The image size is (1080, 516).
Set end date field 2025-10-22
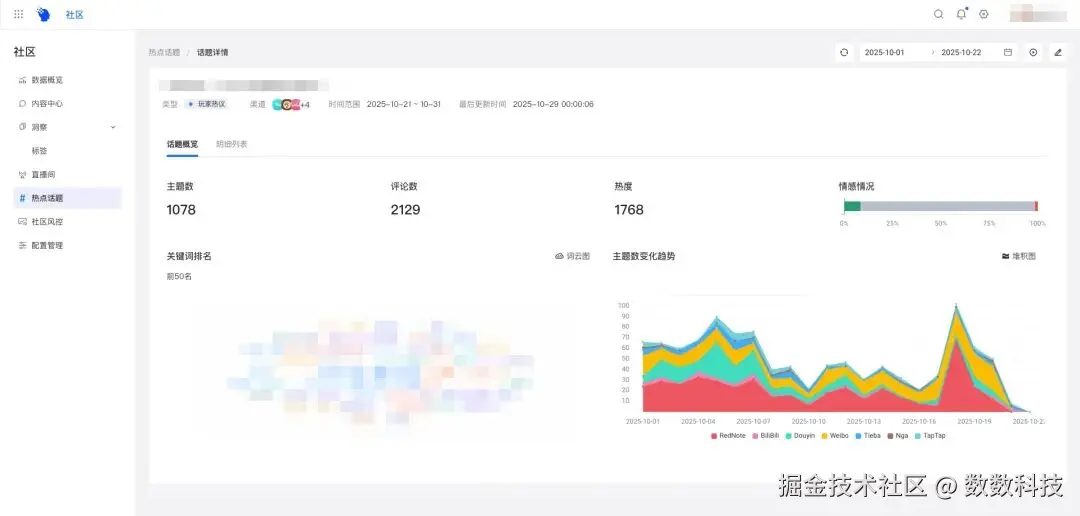coord(961,52)
